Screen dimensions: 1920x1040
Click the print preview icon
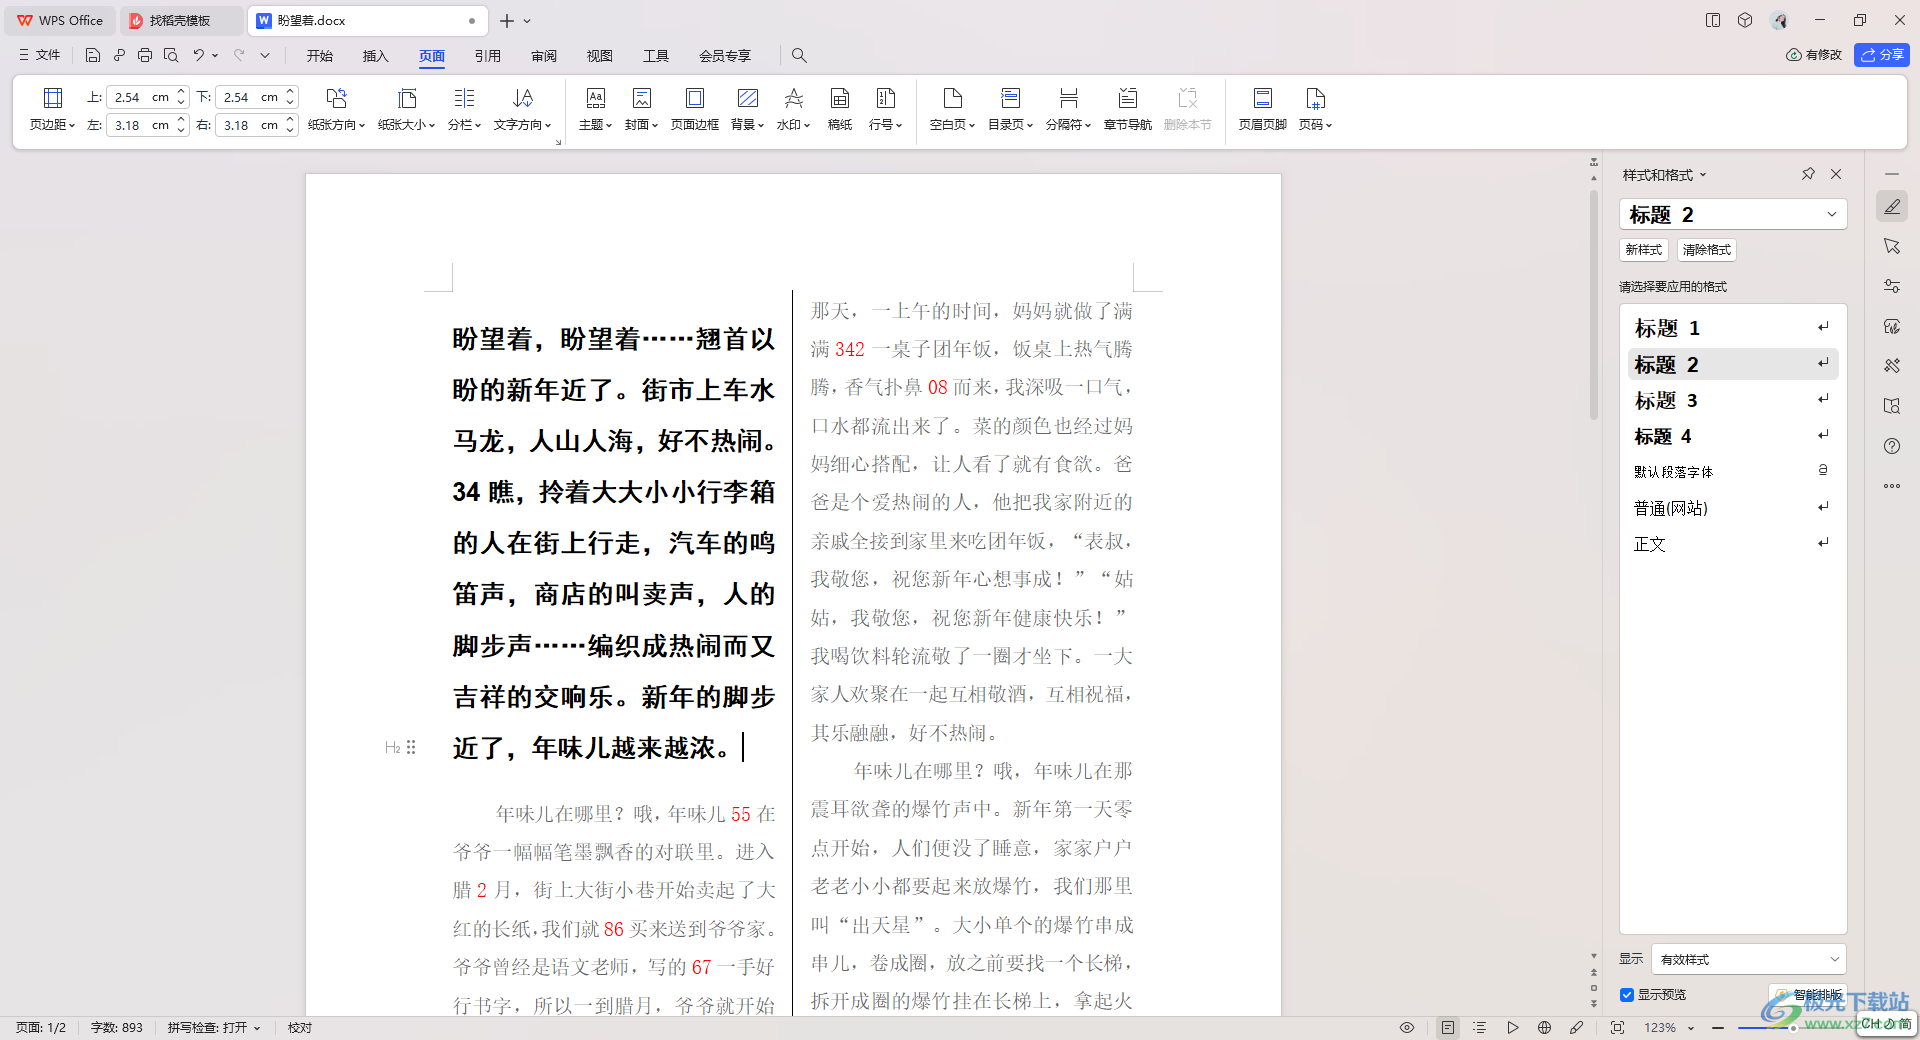coord(171,55)
